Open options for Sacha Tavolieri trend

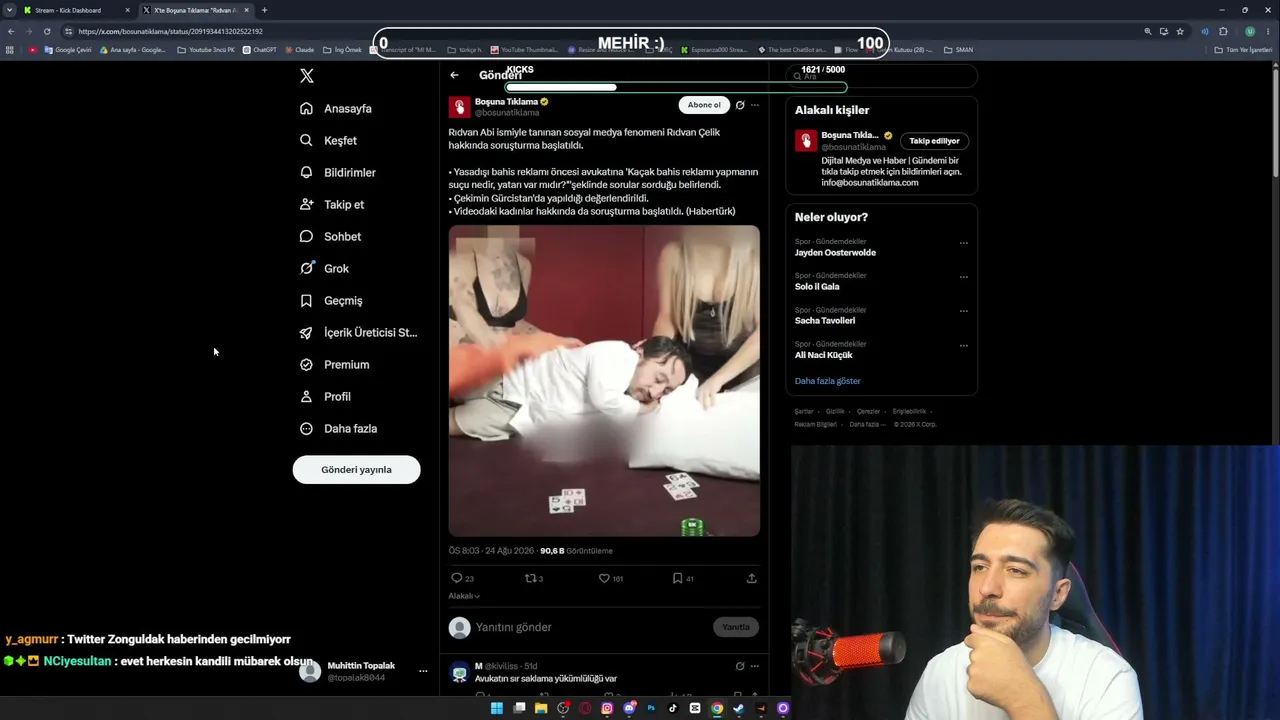(964, 311)
